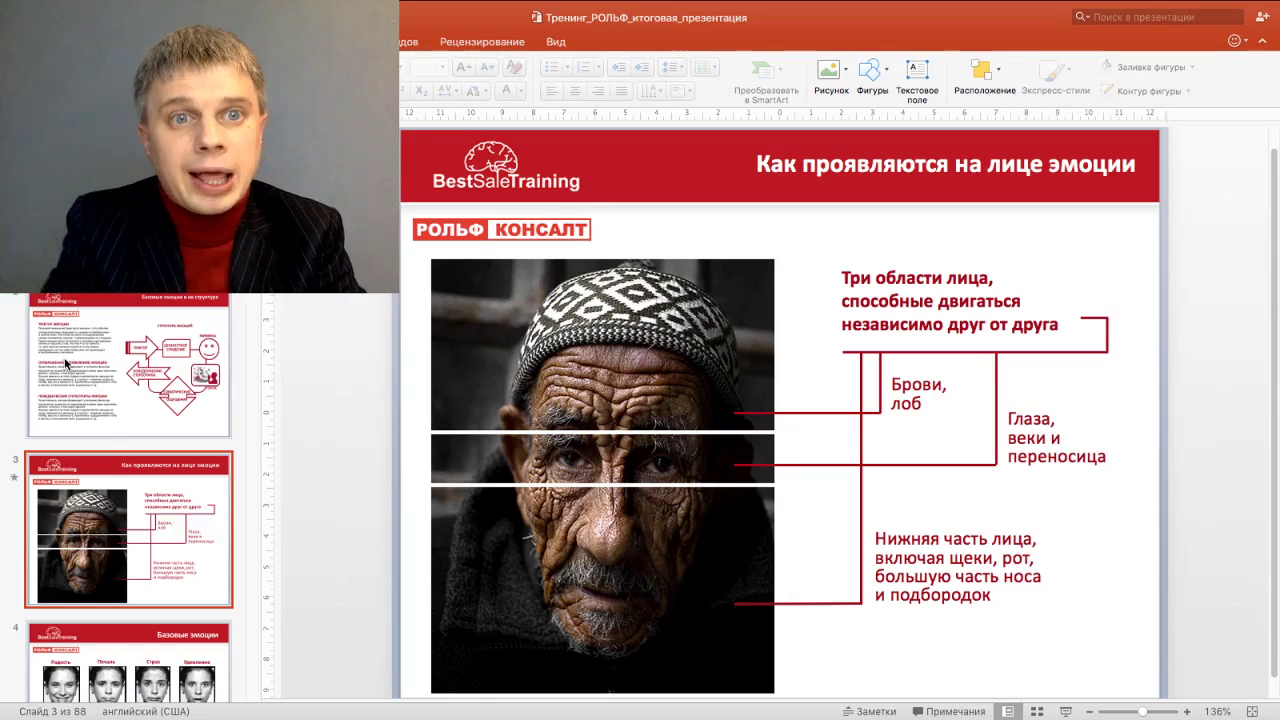Viewport: 1280px width, 720px height.
Task: Start slideshow from the status bar icon
Action: [1066, 711]
